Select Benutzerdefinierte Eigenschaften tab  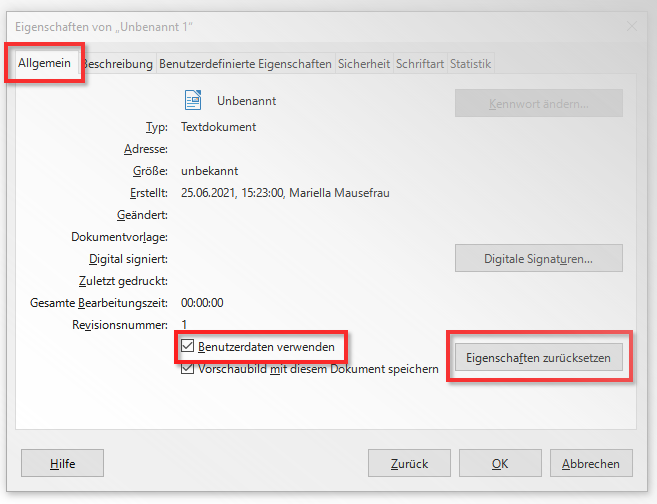pos(245,64)
